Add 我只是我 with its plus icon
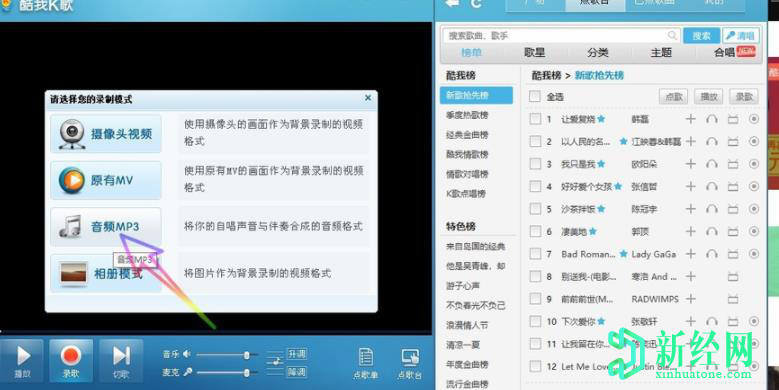The image size is (779, 390). point(690,164)
